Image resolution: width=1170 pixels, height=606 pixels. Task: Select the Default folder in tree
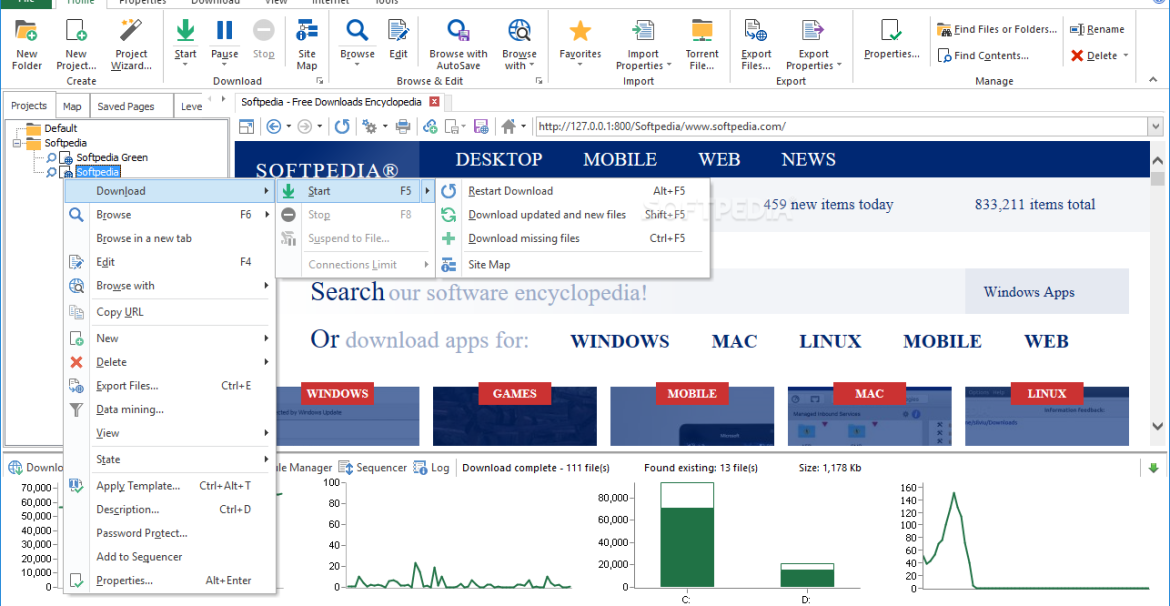click(x=60, y=128)
